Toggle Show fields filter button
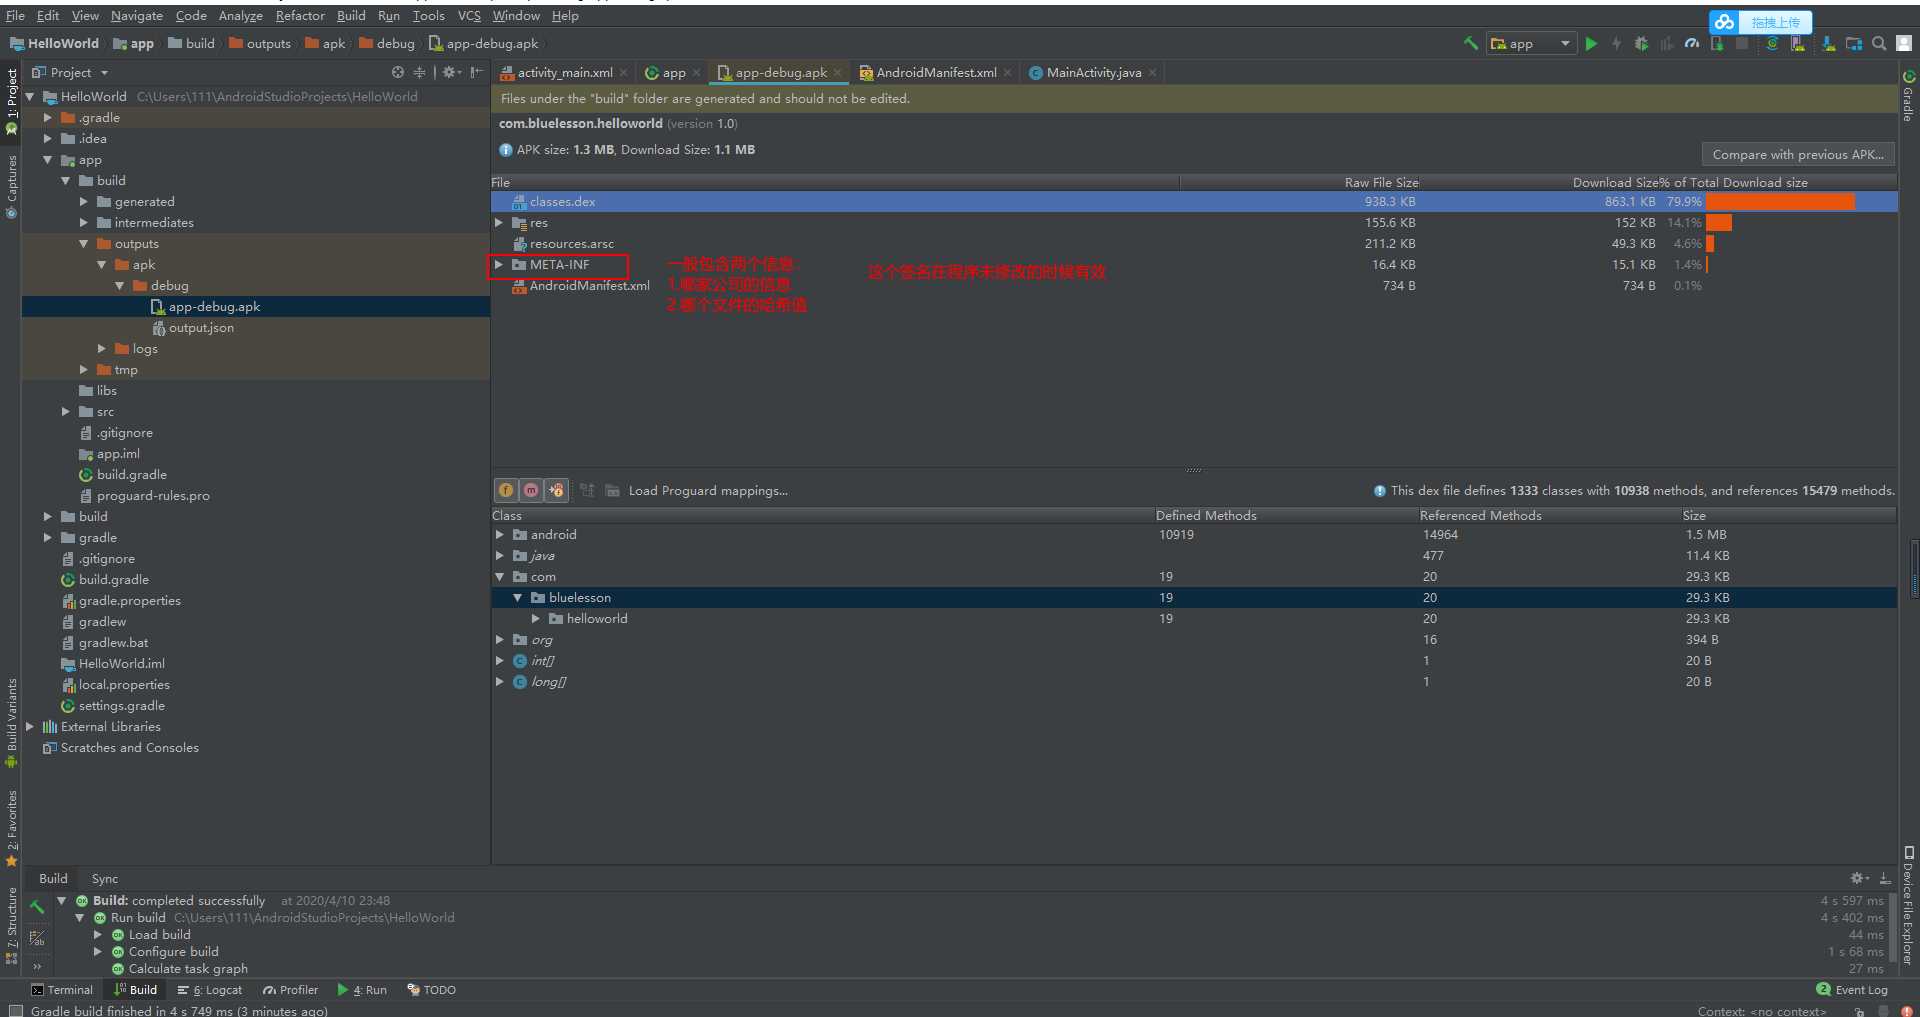 tap(506, 490)
